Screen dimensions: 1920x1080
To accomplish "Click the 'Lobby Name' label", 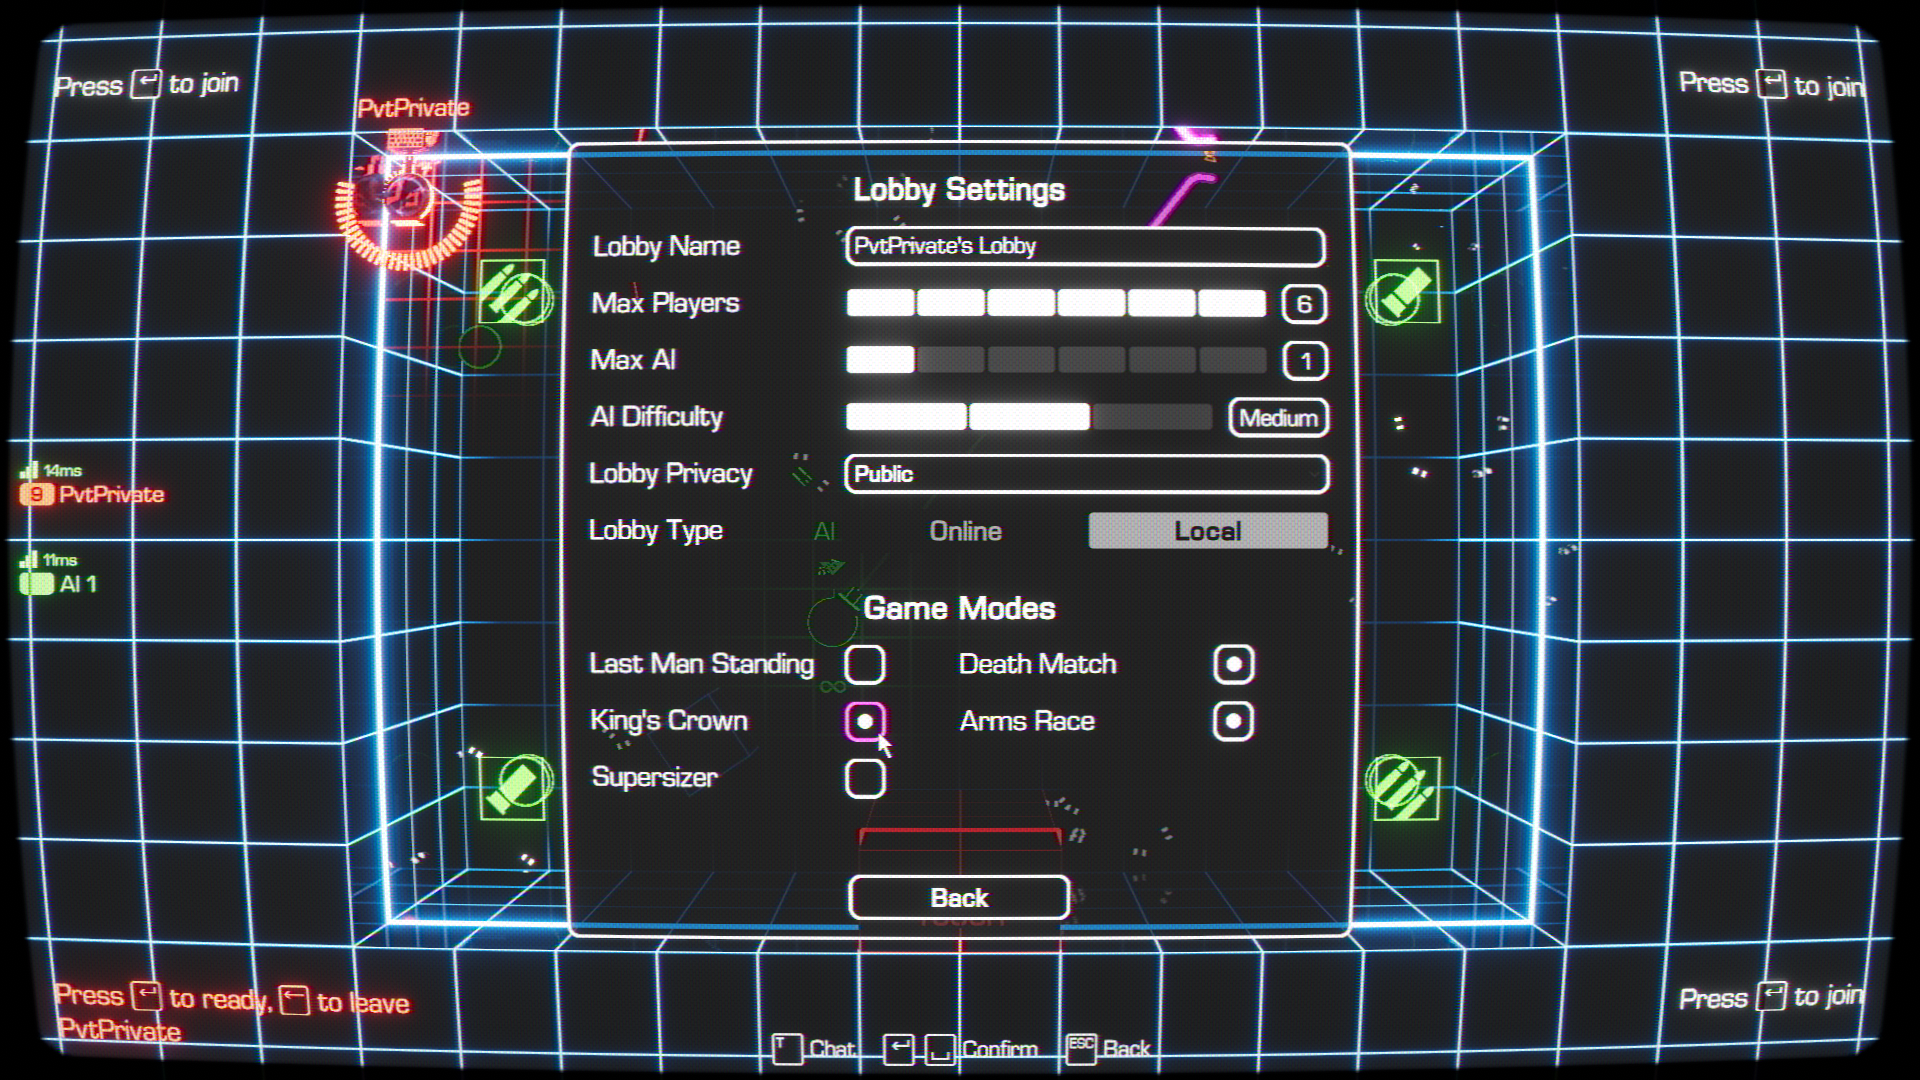I will coord(666,246).
